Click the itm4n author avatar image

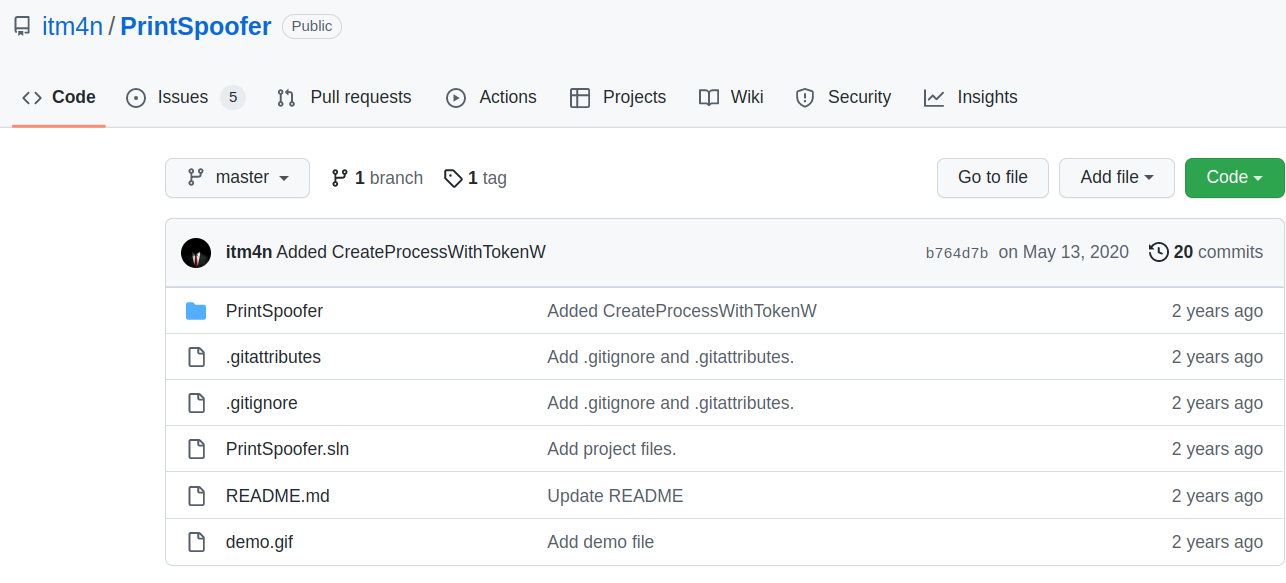click(x=196, y=253)
